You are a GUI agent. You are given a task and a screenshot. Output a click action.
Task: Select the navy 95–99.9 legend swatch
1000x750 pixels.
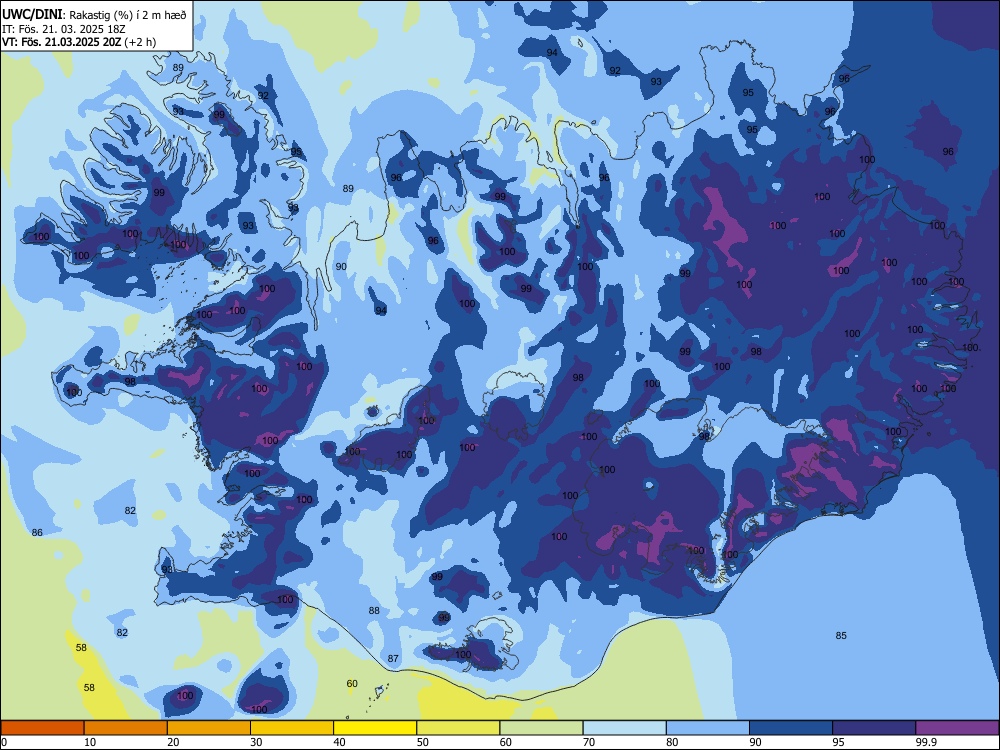point(874,728)
